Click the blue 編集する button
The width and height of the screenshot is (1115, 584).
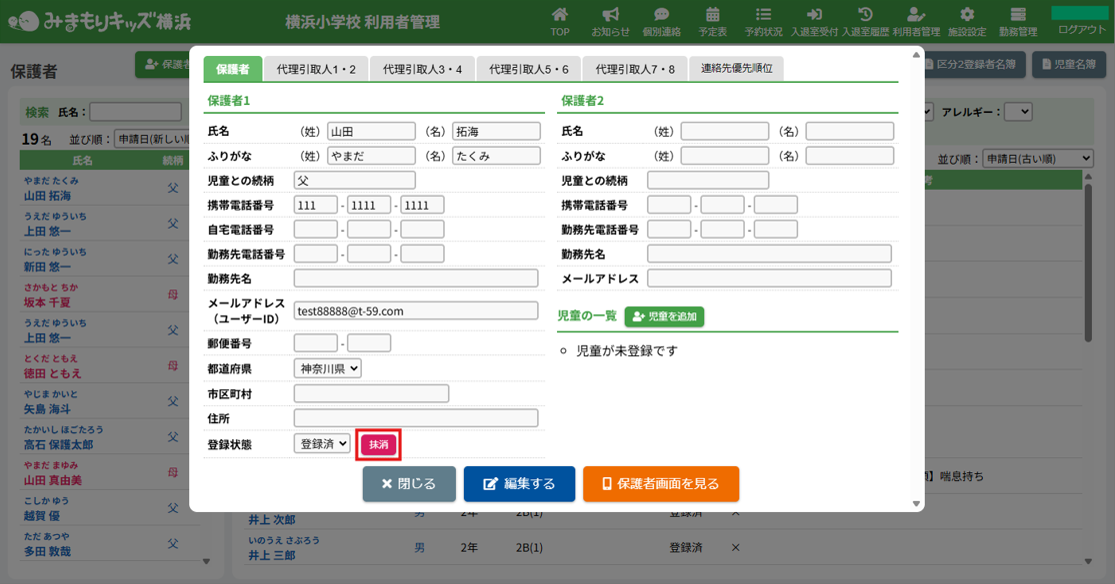tap(519, 484)
